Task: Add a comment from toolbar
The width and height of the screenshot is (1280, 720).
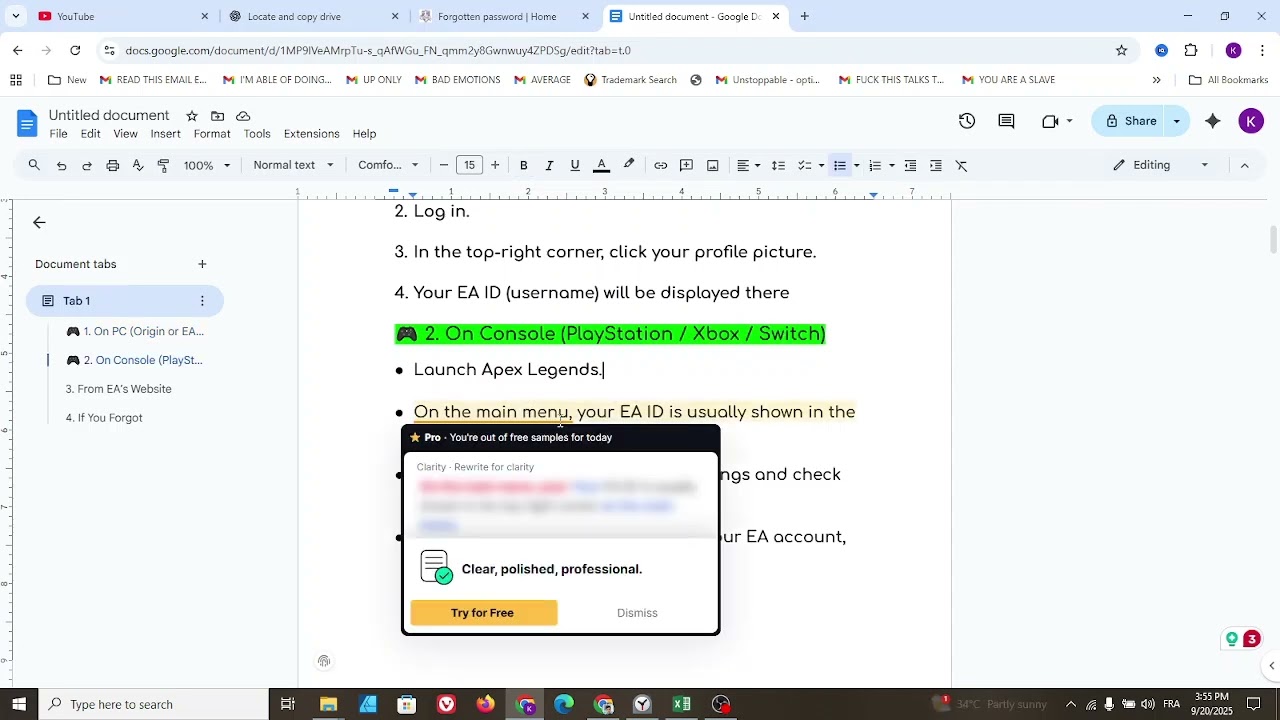Action: pos(687,165)
